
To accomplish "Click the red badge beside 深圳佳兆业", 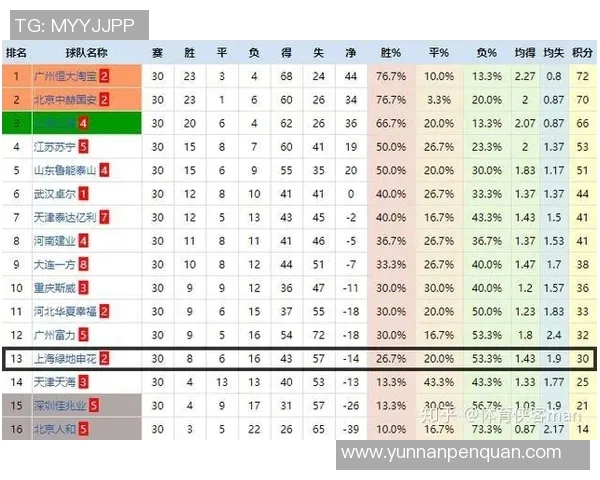I will coord(94,405).
